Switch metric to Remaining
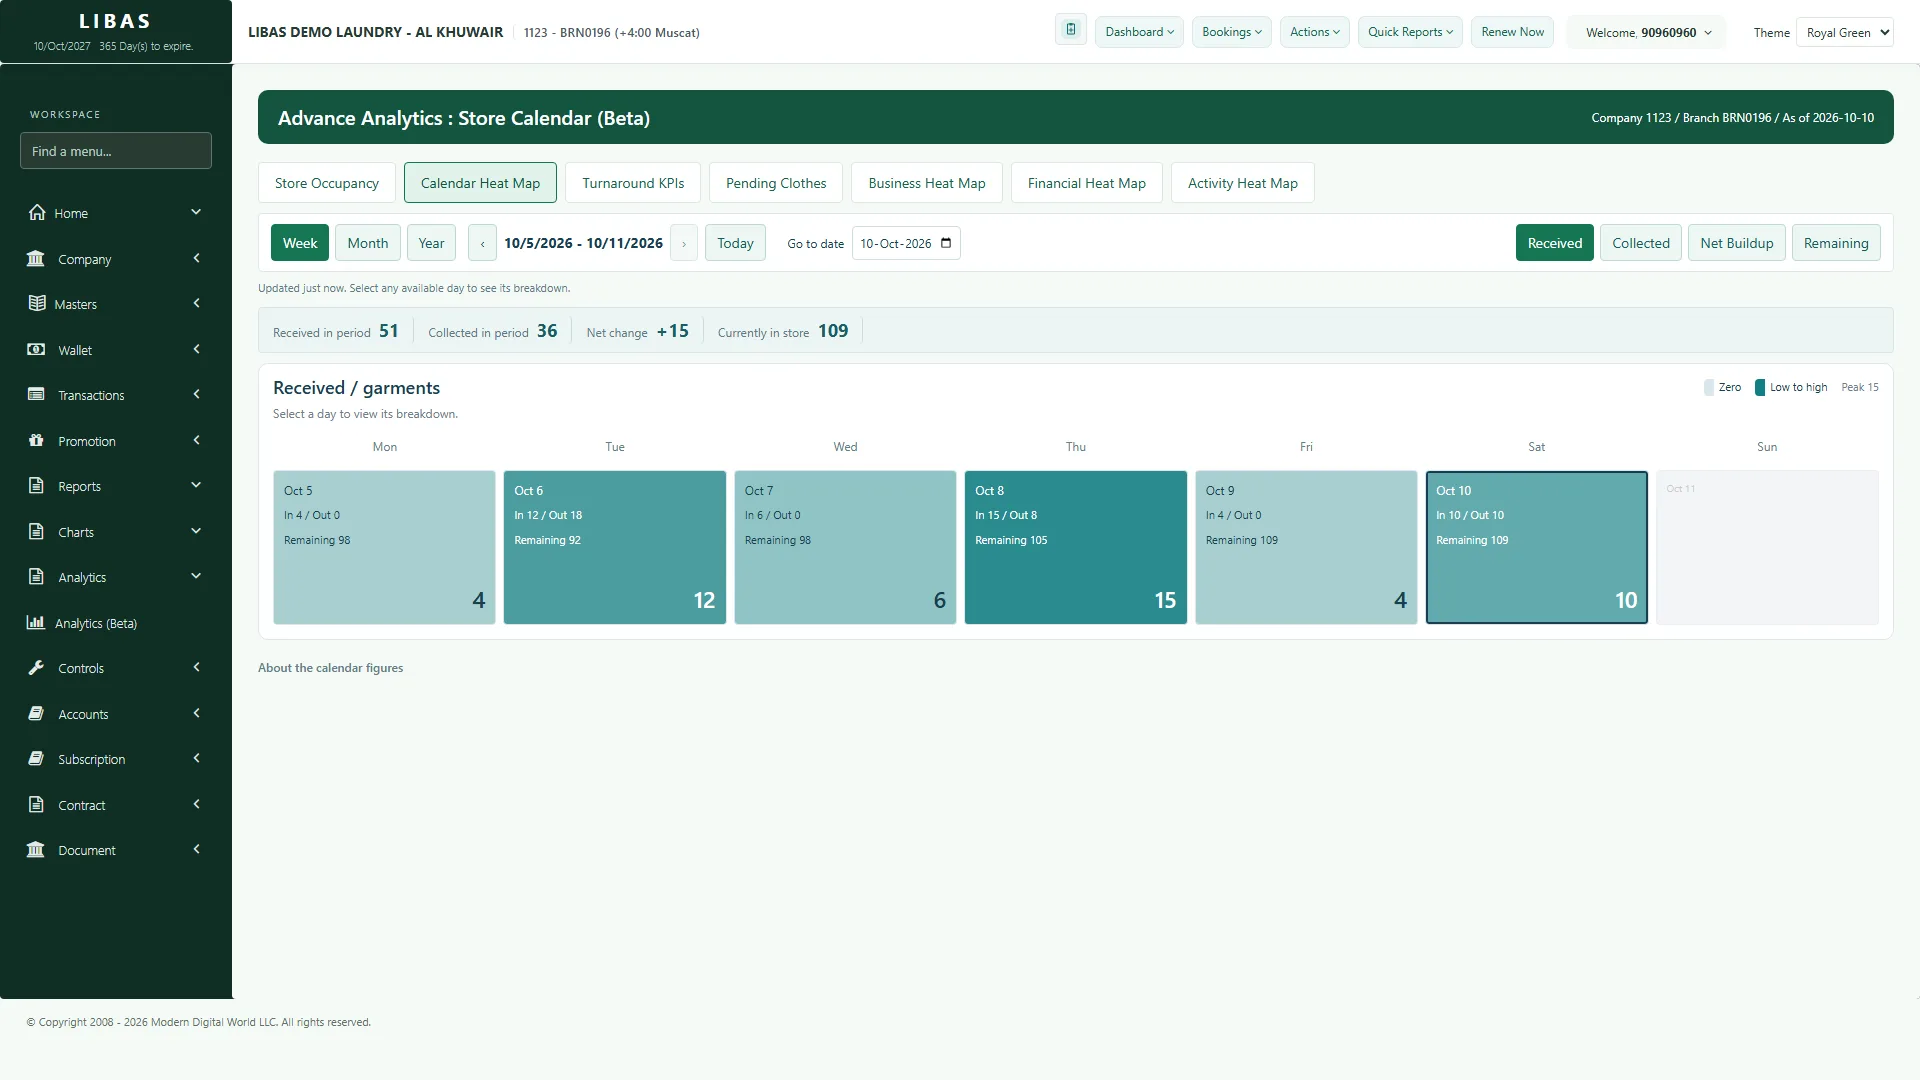1920x1080 pixels. (1836, 243)
